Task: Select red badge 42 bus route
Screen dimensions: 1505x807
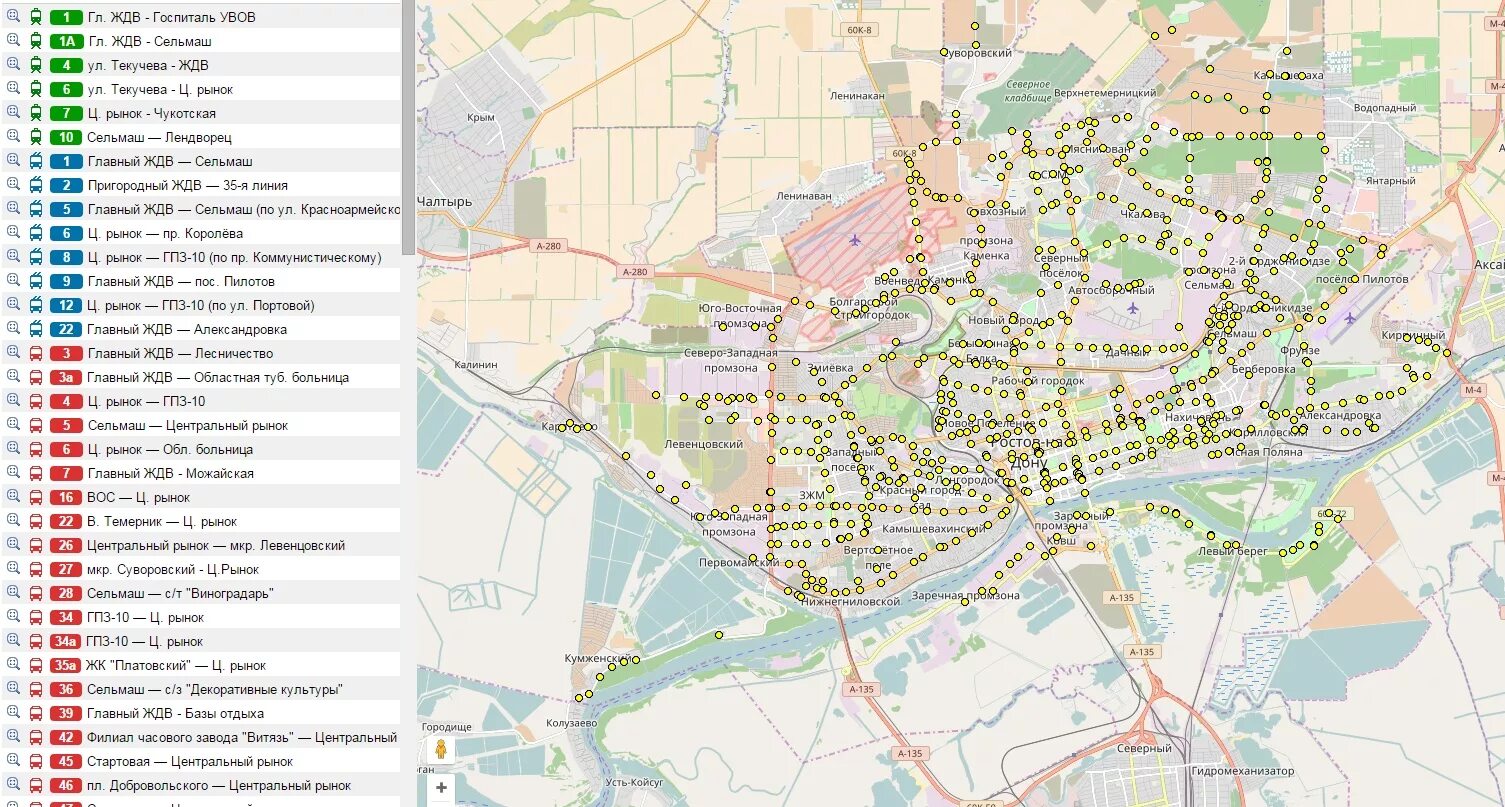Action: coord(66,737)
